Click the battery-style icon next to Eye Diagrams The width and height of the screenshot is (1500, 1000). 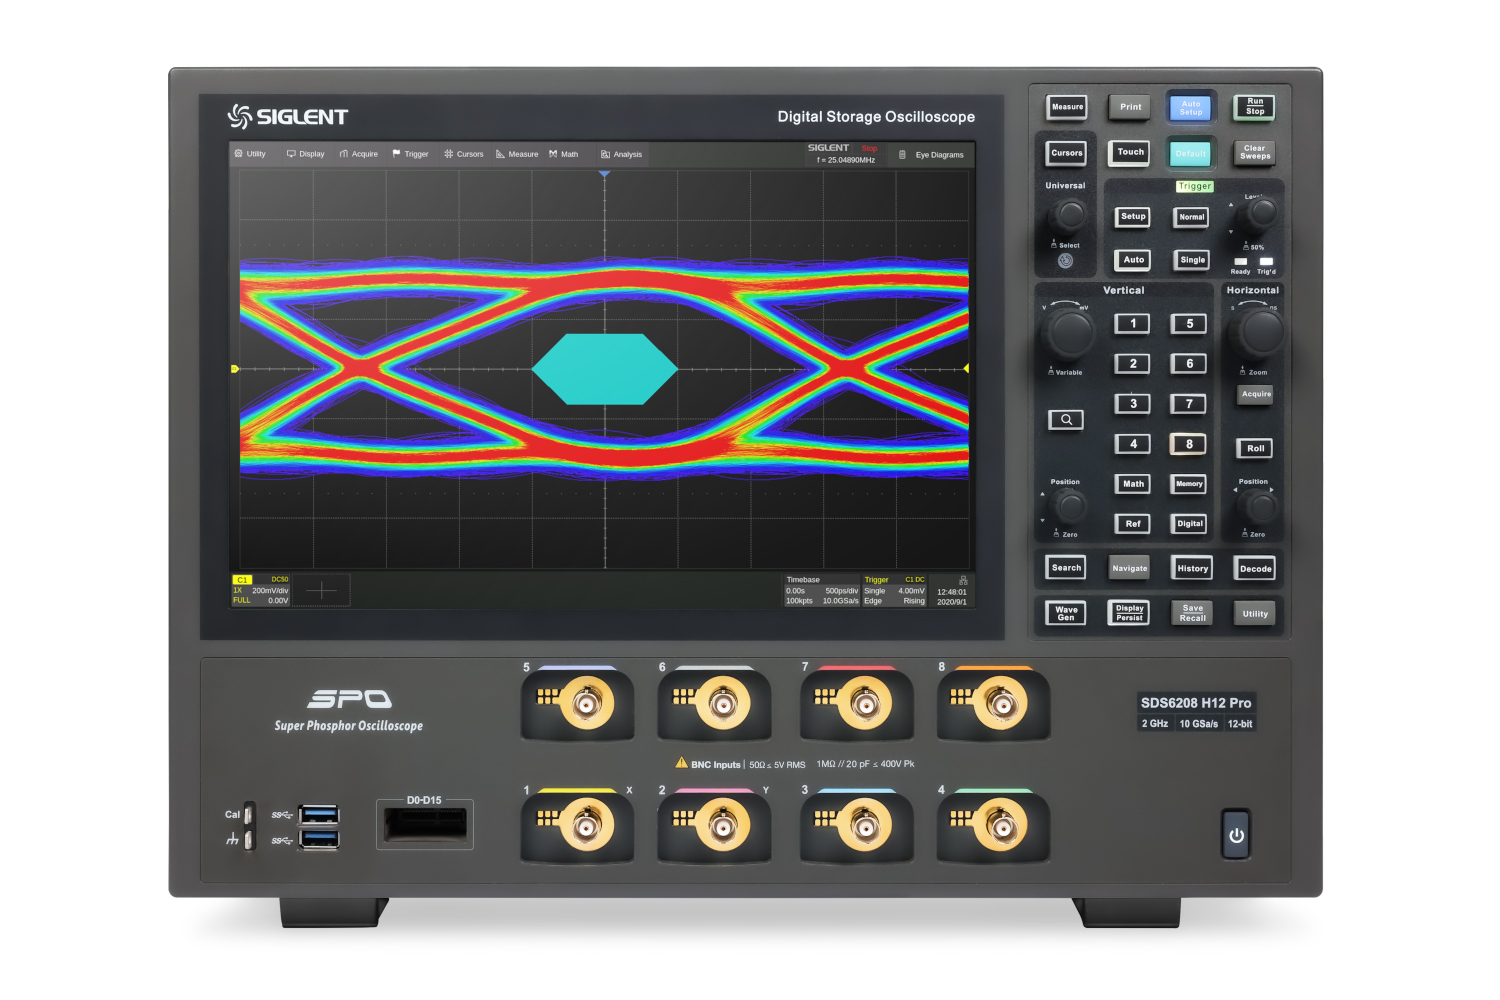[x=901, y=154]
